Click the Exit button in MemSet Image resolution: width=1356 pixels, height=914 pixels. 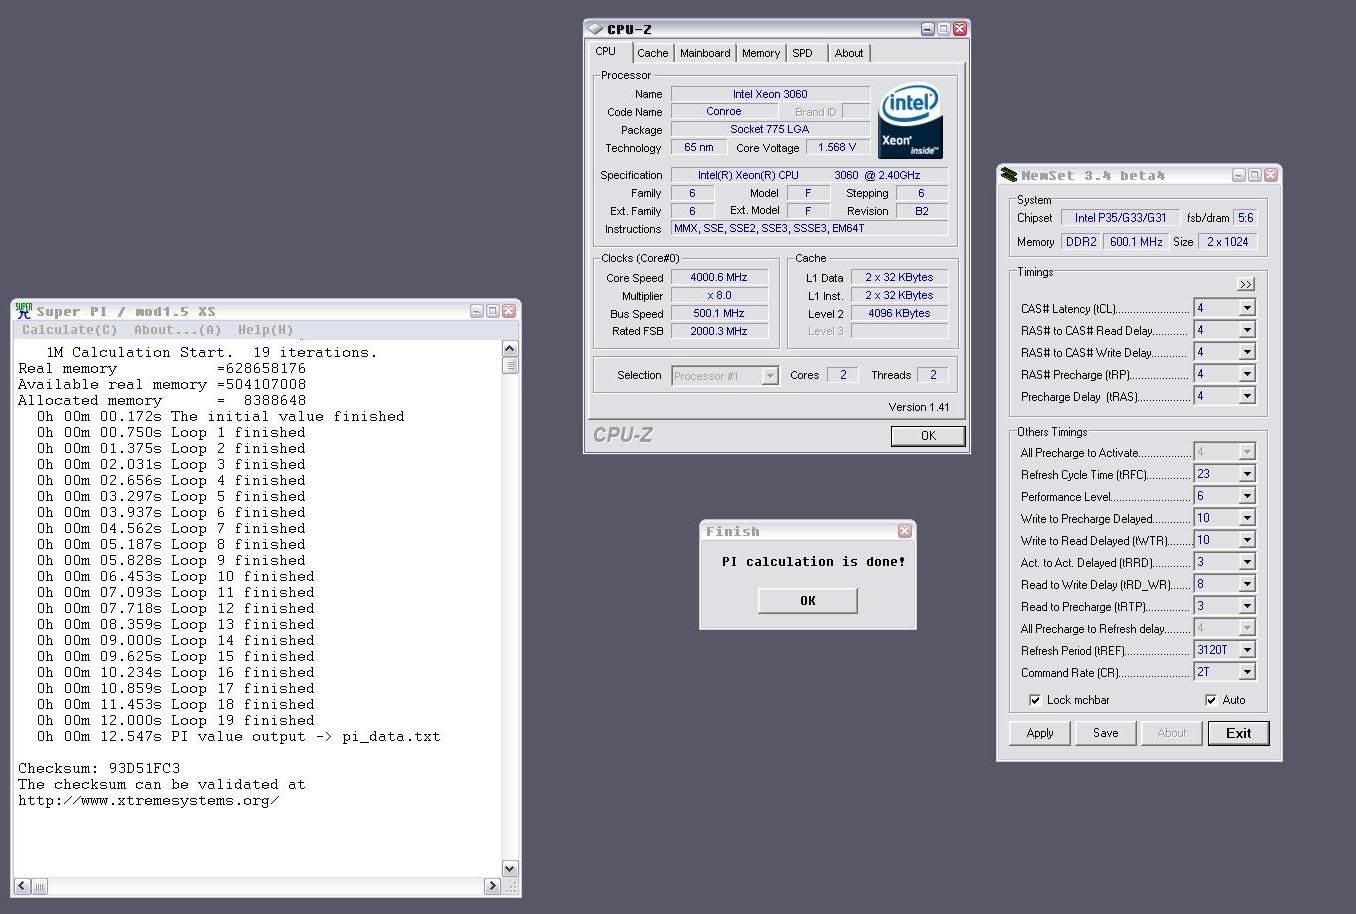click(x=1239, y=733)
